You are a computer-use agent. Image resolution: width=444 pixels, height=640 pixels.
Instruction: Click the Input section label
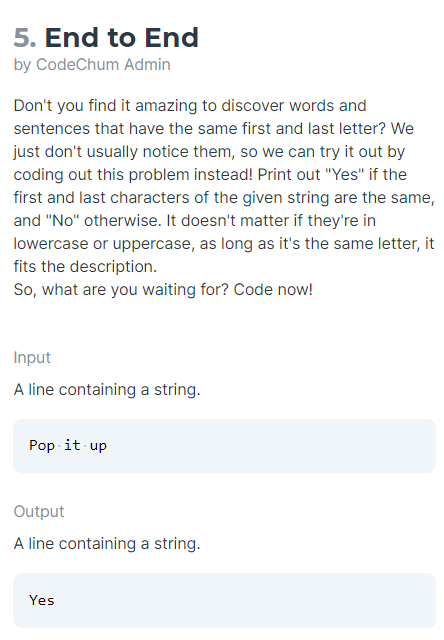coord(32,358)
